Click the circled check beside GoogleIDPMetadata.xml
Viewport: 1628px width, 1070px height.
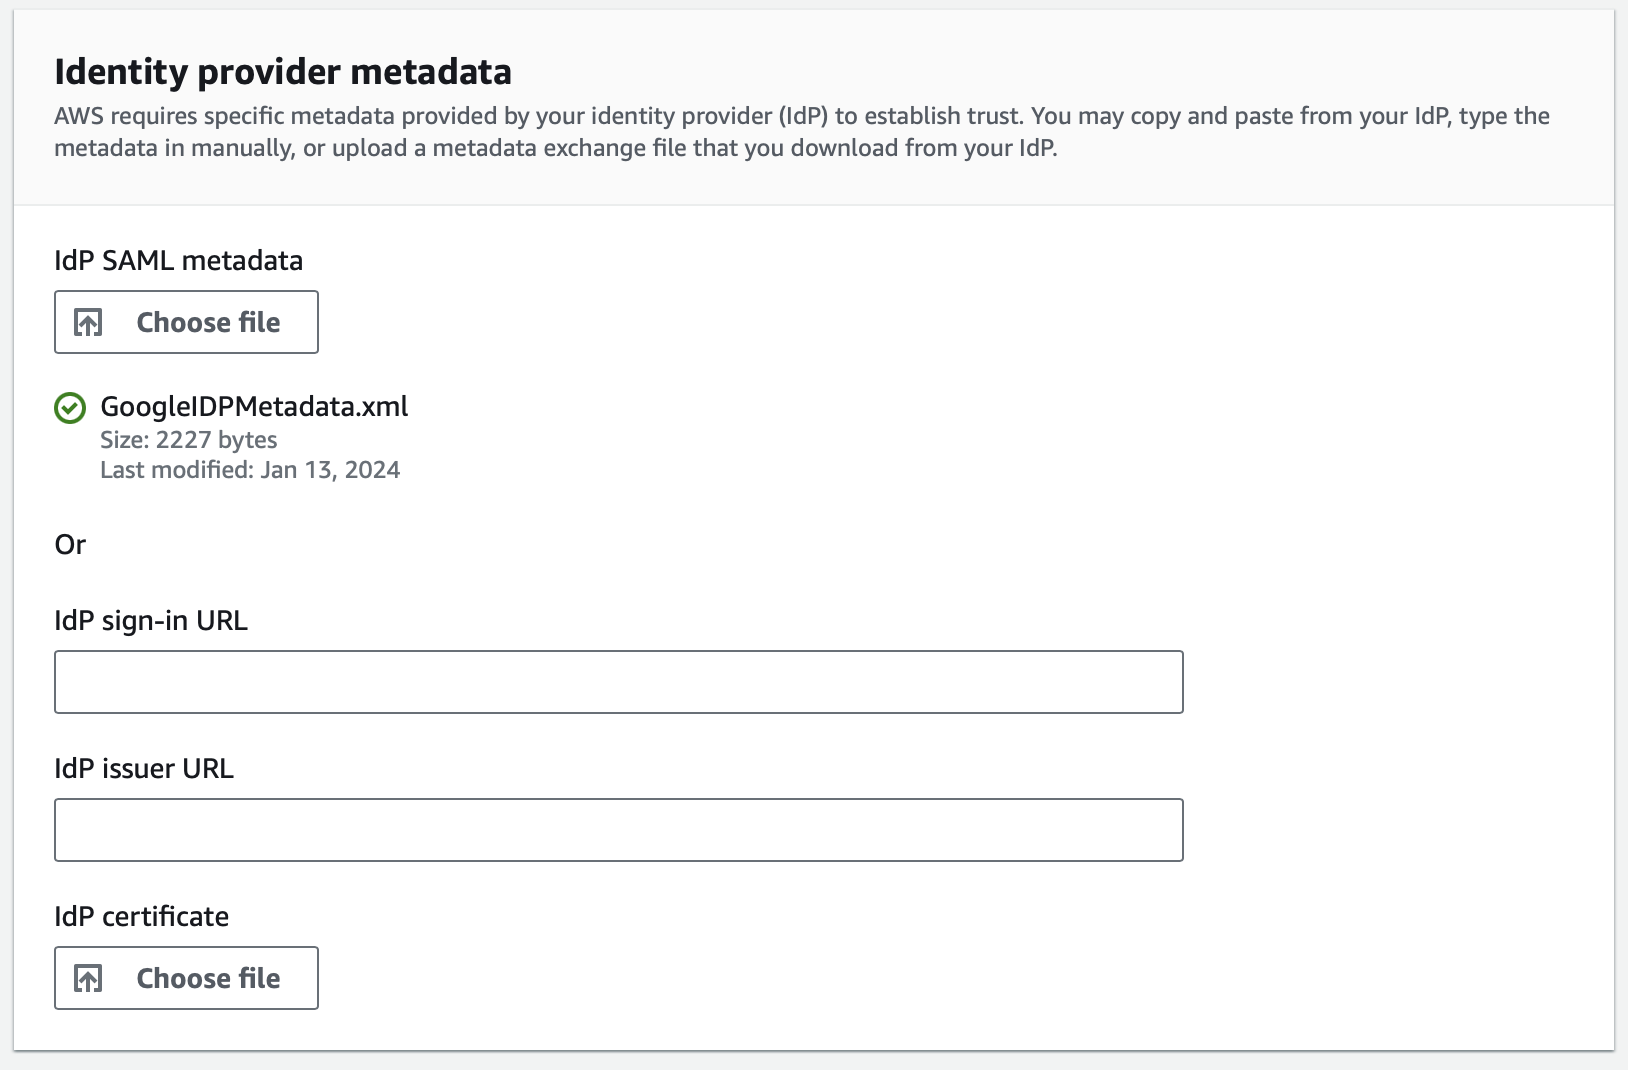pos(70,407)
